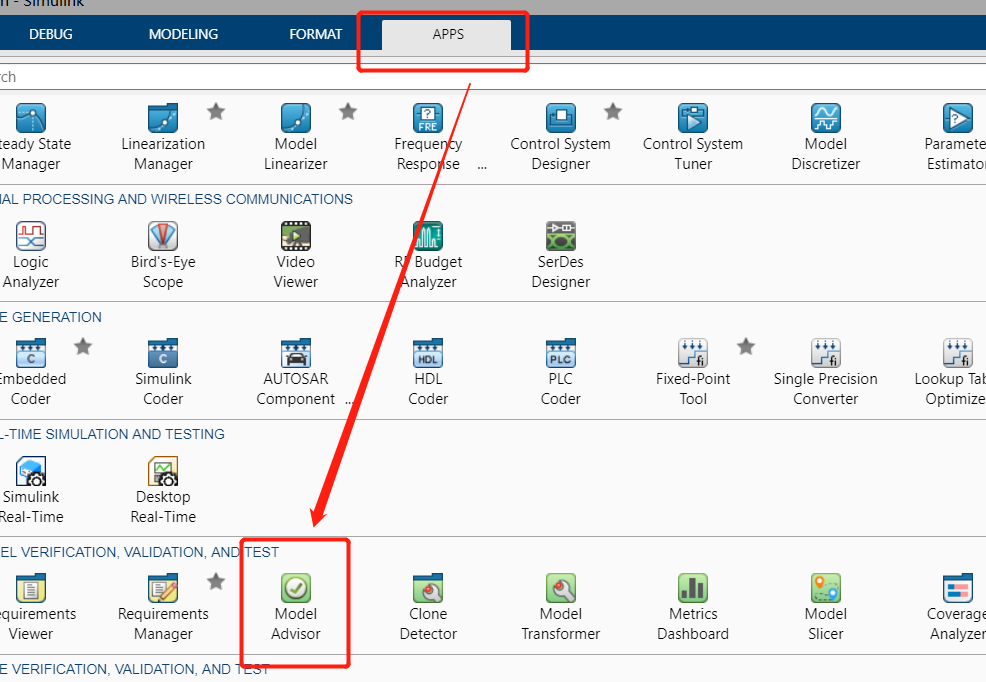Open the Coverage Analyzer
The width and height of the screenshot is (986, 682).
coord(957,607)
